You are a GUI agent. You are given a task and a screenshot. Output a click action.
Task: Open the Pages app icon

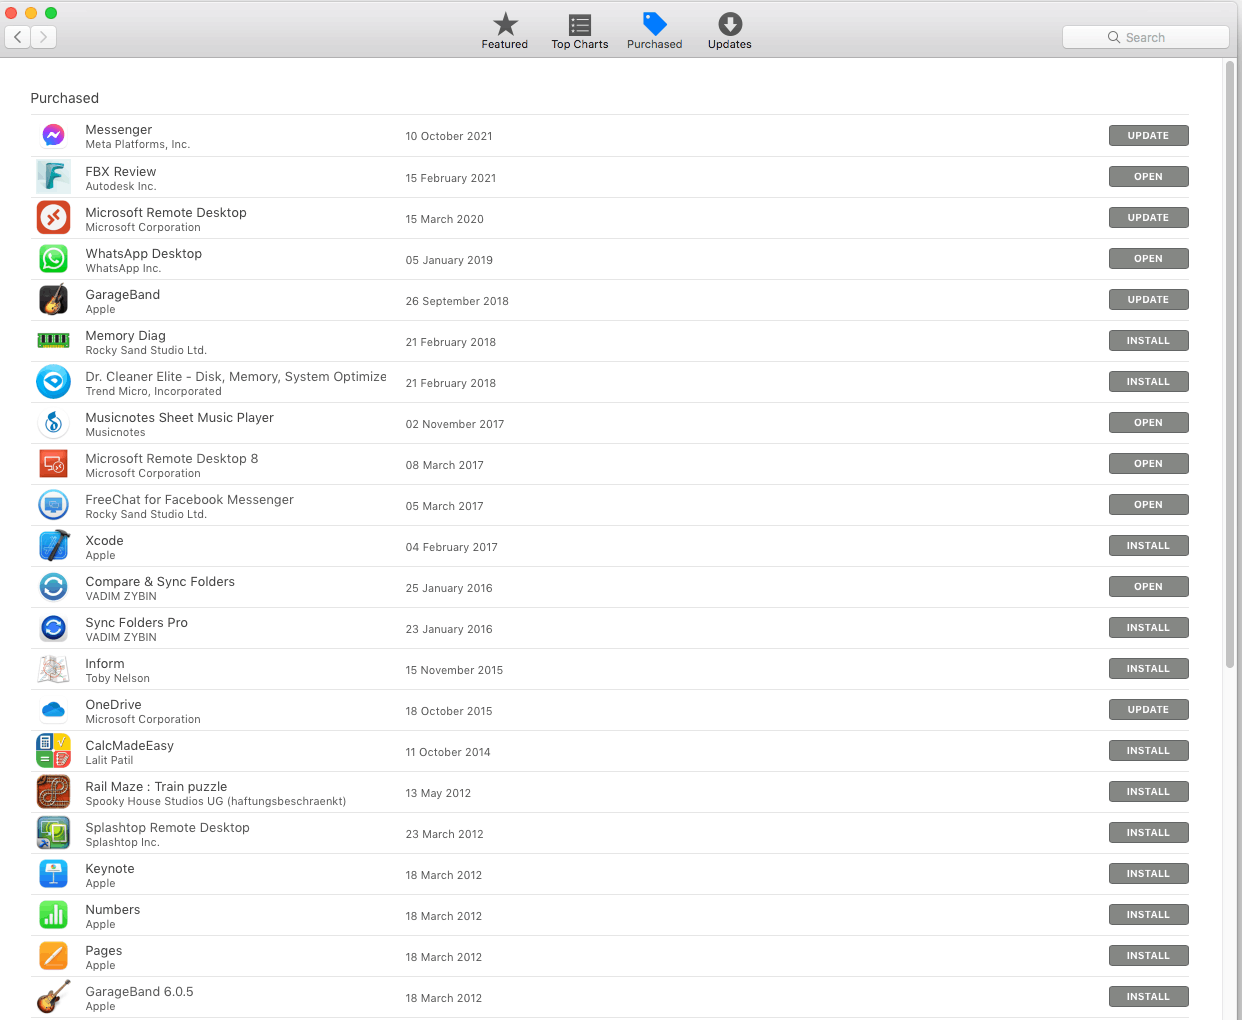pyautogui.click(x=54, y=955)
